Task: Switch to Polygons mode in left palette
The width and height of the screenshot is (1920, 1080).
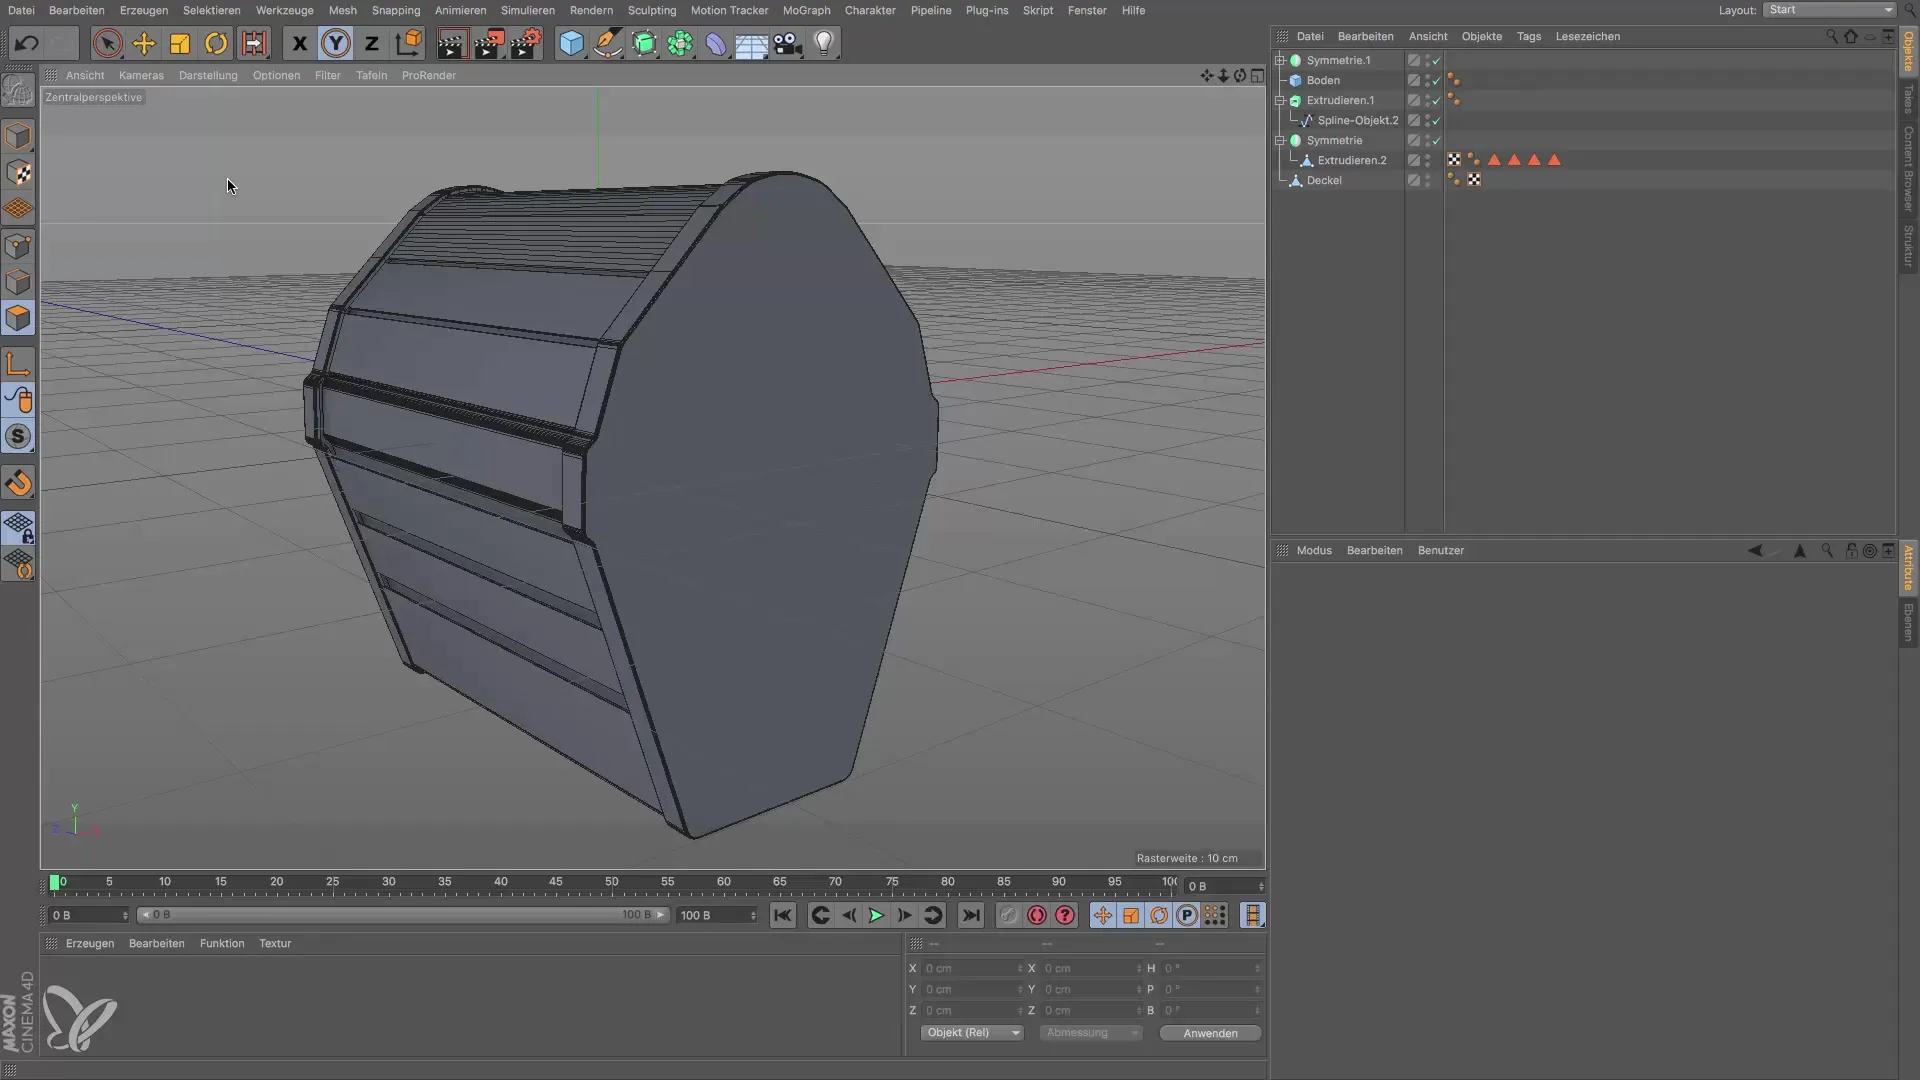Action: click(19, 318)
